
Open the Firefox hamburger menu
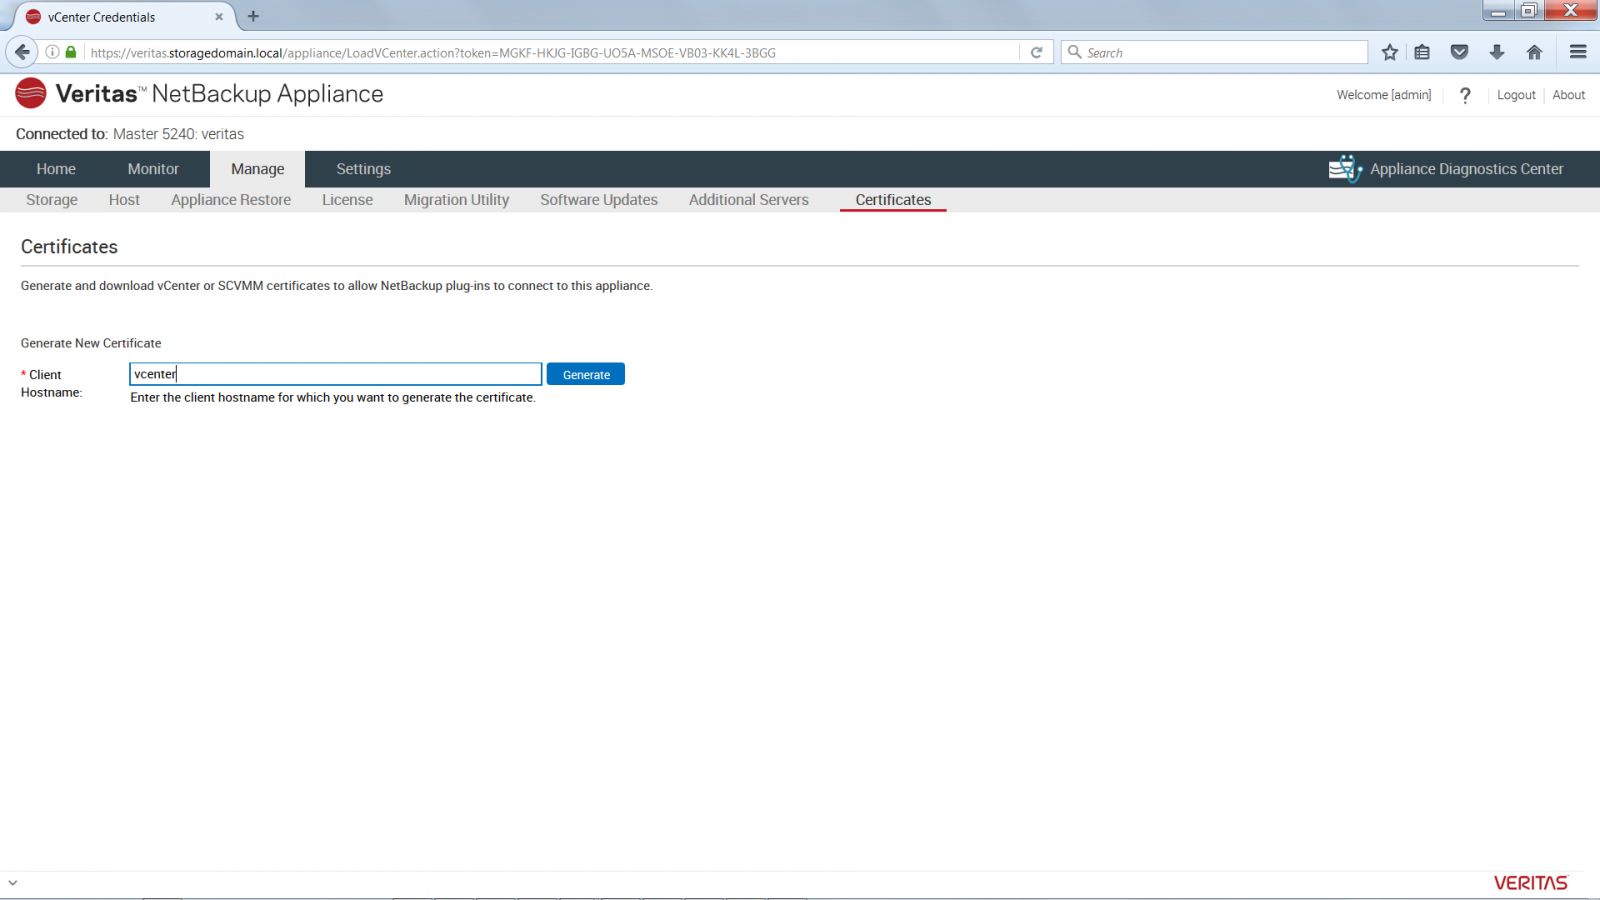(x=1578, y=52)
